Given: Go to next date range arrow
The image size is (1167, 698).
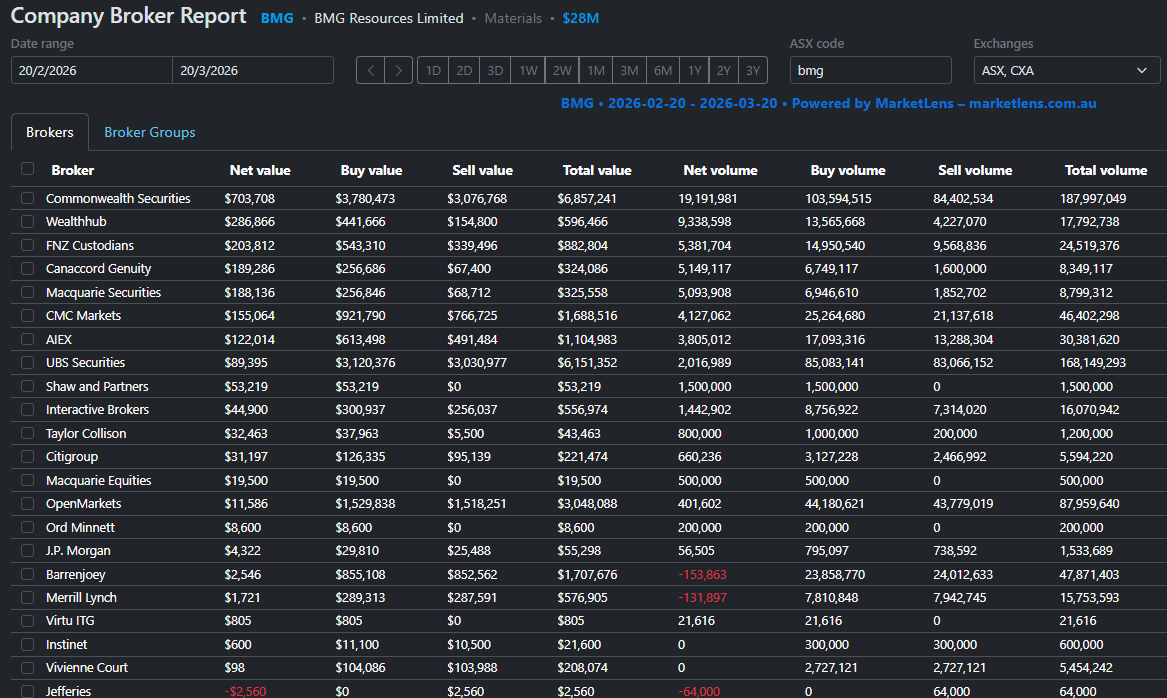Looking at the screenshot, I should [x=398, y=71].
